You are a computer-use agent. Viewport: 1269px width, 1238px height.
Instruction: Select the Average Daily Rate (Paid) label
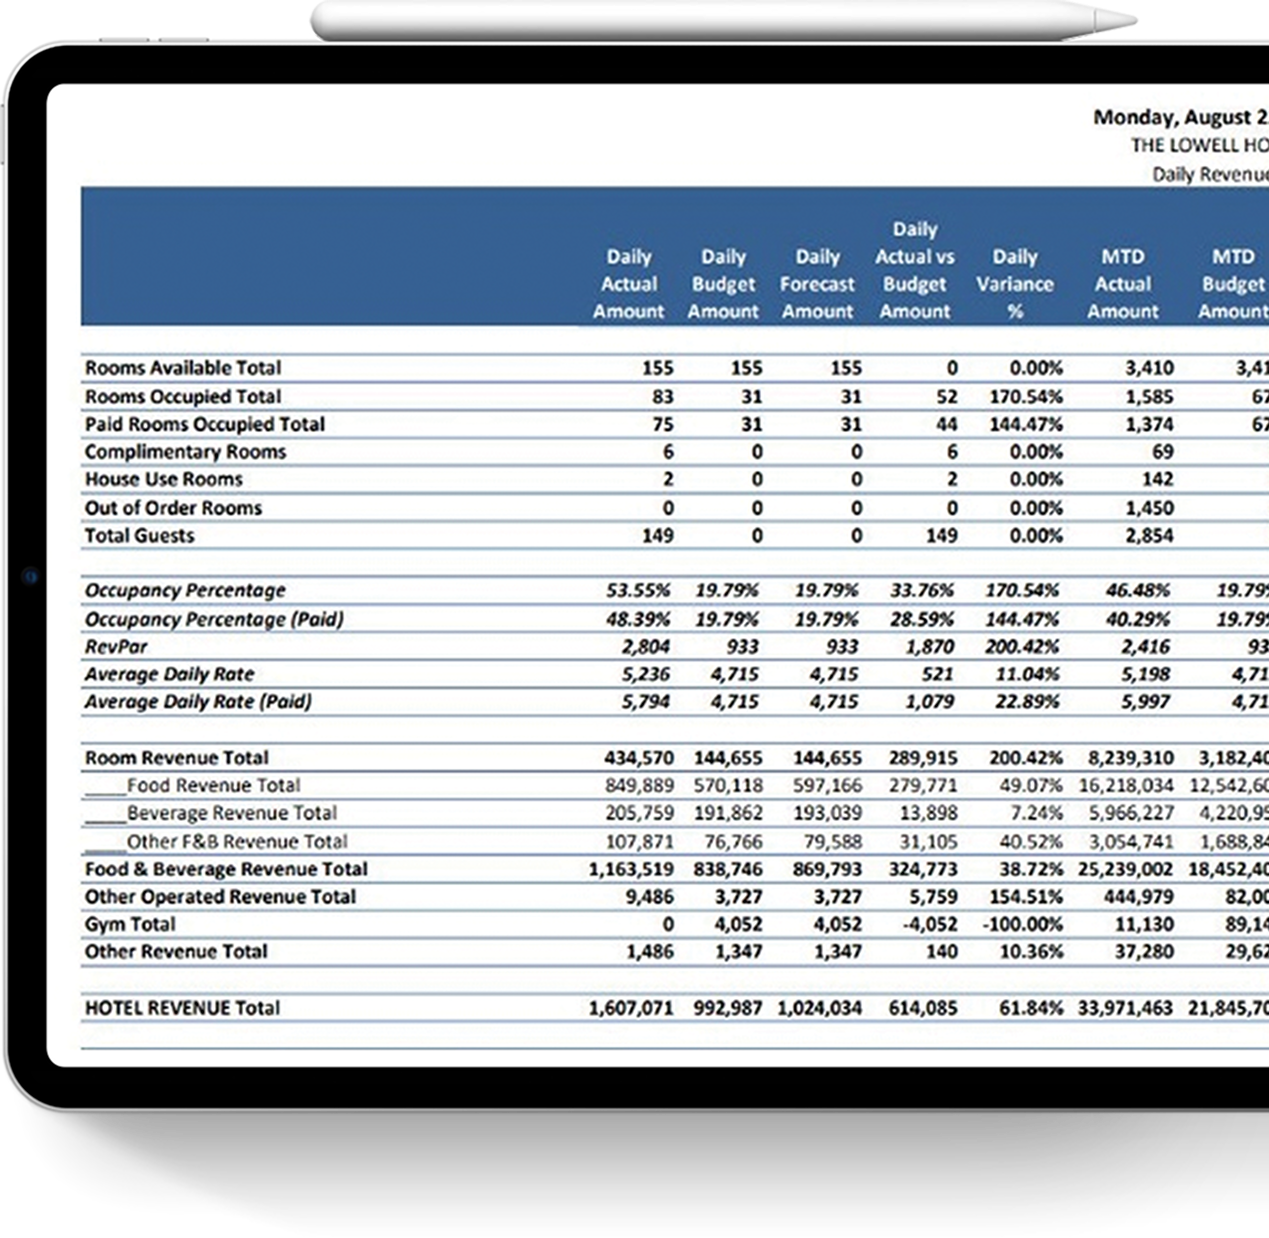198,702
